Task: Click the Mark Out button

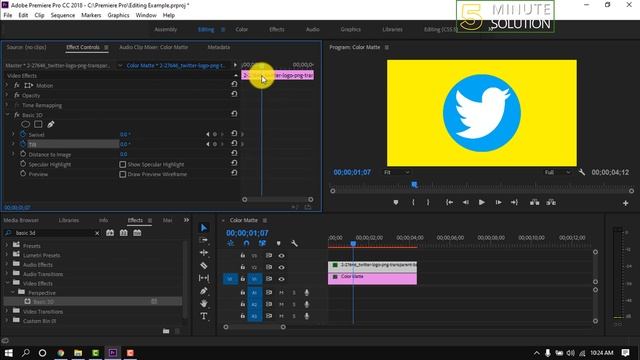Action: 428,202
